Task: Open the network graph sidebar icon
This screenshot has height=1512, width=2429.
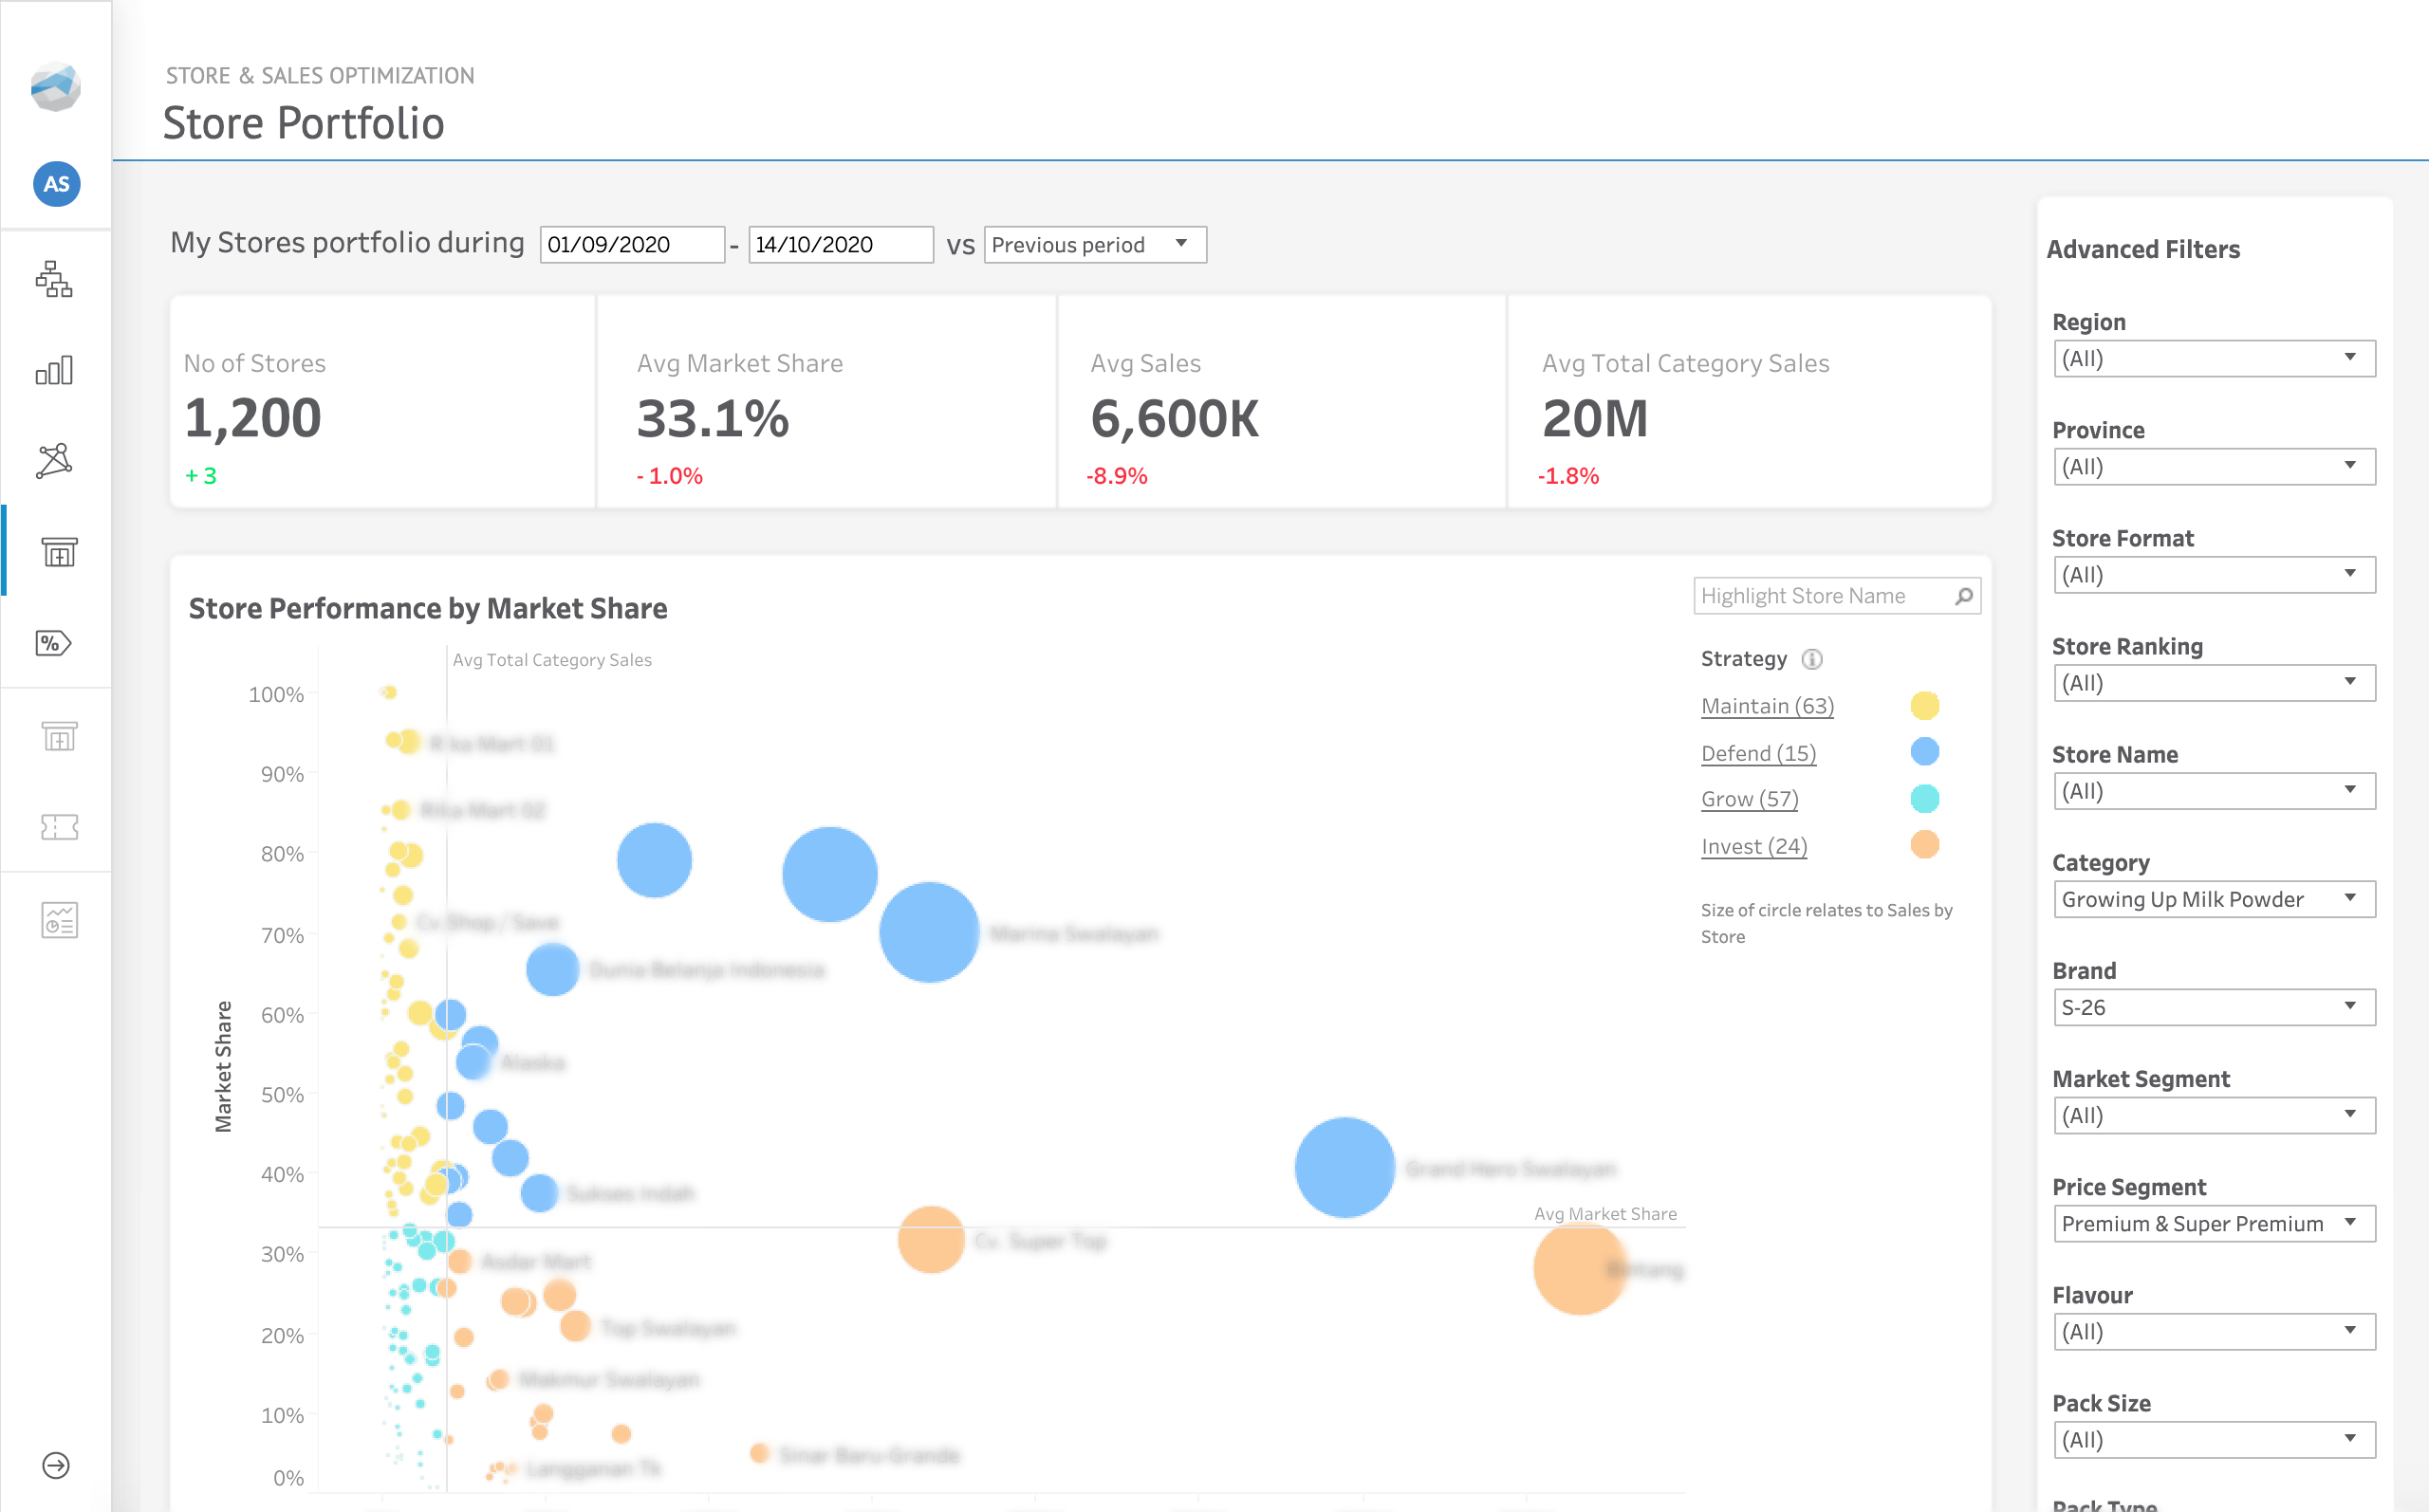Action: pyautogui.click(x=55, y=461)
